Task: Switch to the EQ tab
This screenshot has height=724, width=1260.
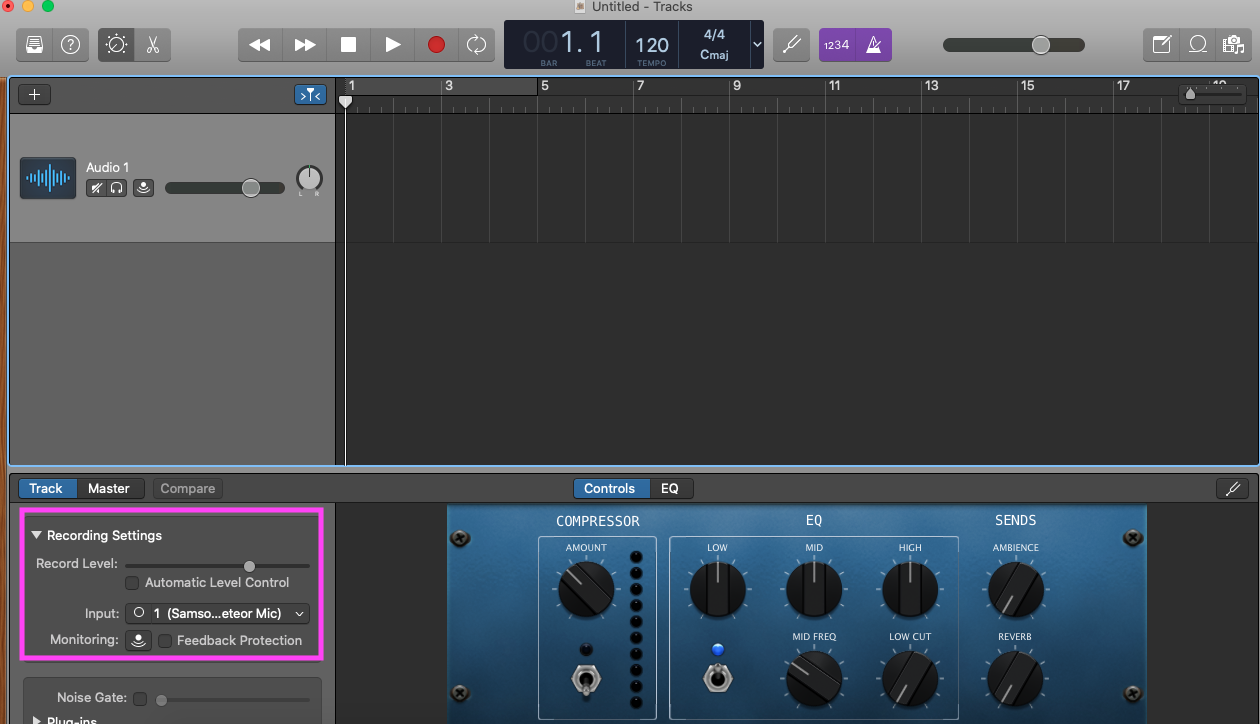Action: pos(670,488)
